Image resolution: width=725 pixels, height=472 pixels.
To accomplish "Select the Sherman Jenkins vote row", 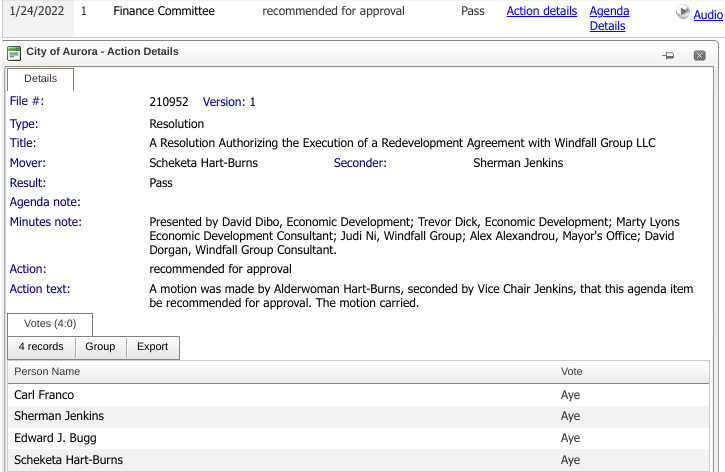I will point(358,417).
